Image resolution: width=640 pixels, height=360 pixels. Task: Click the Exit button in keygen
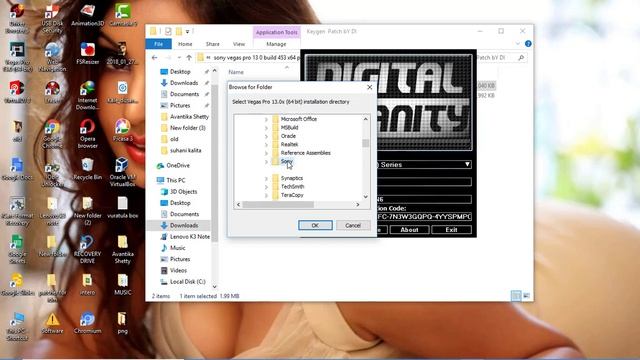pyautogui.click(x=451, y=230)
